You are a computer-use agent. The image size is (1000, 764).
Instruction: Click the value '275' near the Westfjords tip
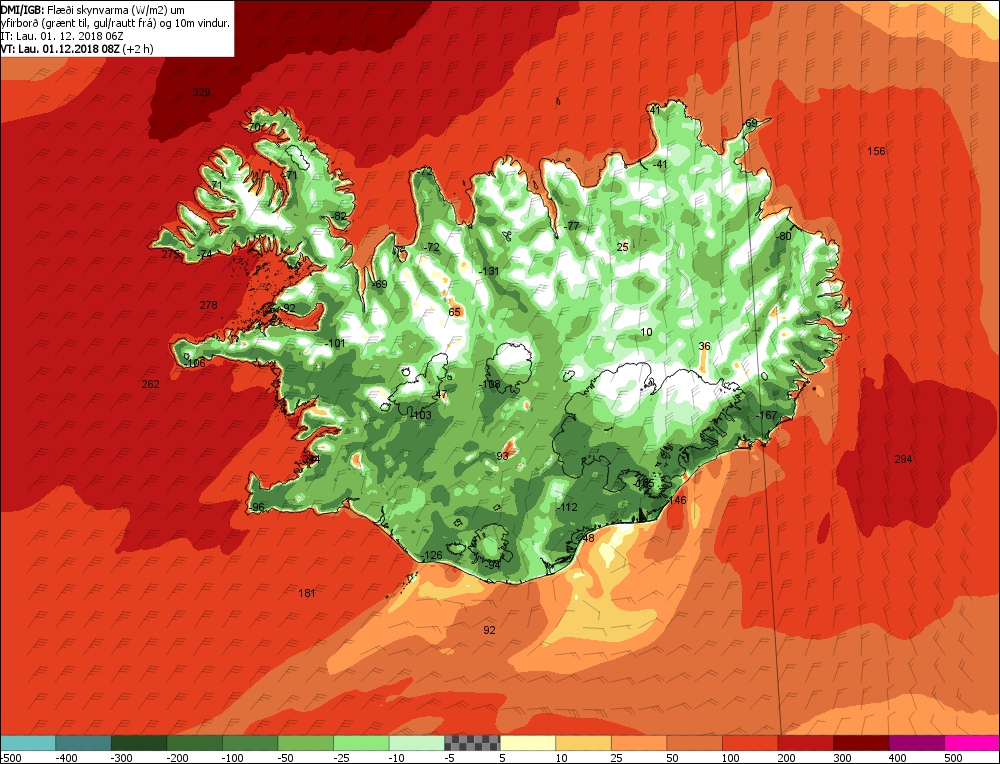pos(170,254)
